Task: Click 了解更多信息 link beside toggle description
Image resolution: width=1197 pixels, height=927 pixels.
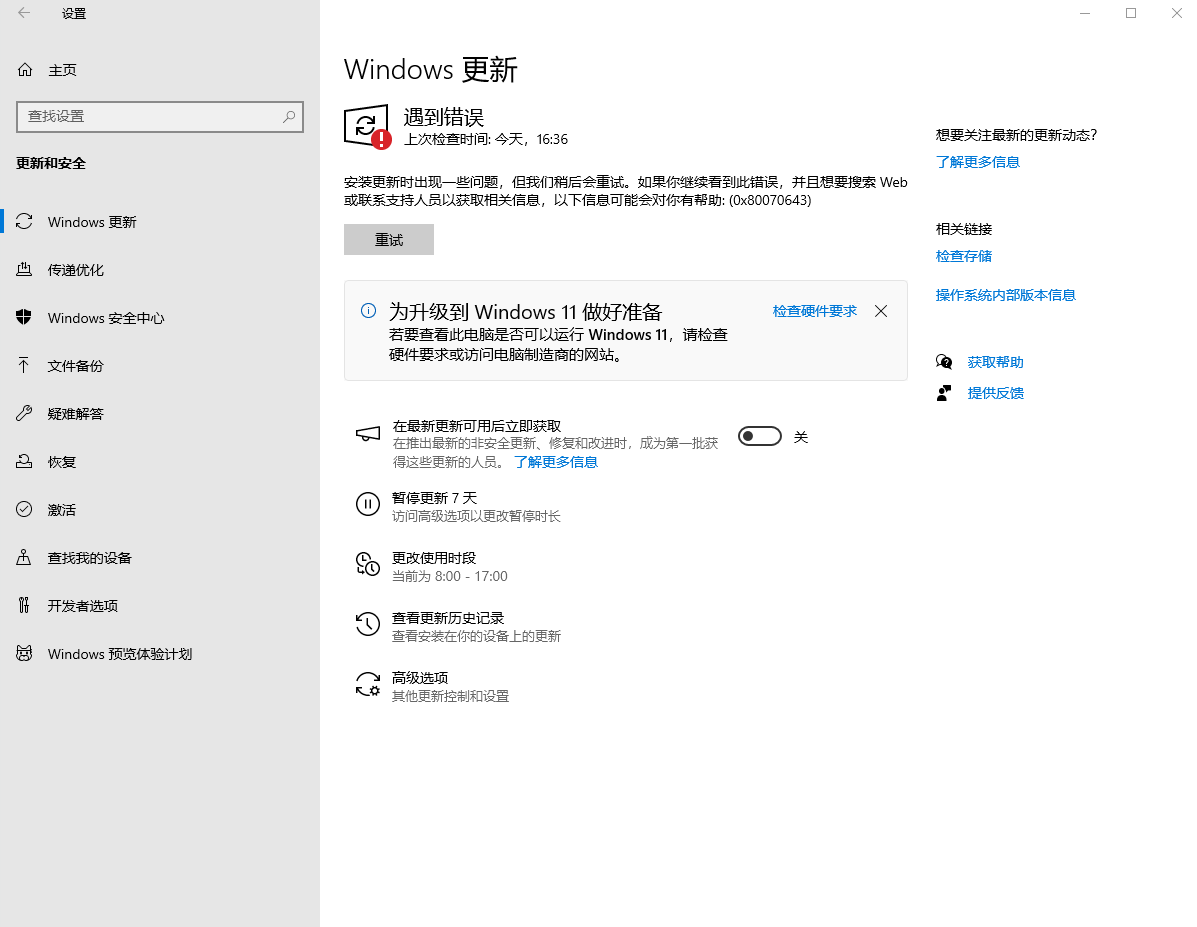Action: (556, 462)
